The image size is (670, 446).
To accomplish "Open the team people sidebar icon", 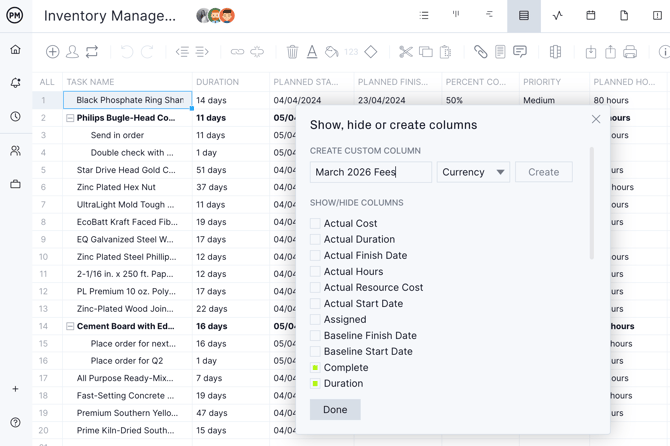I will coord(15,150).
